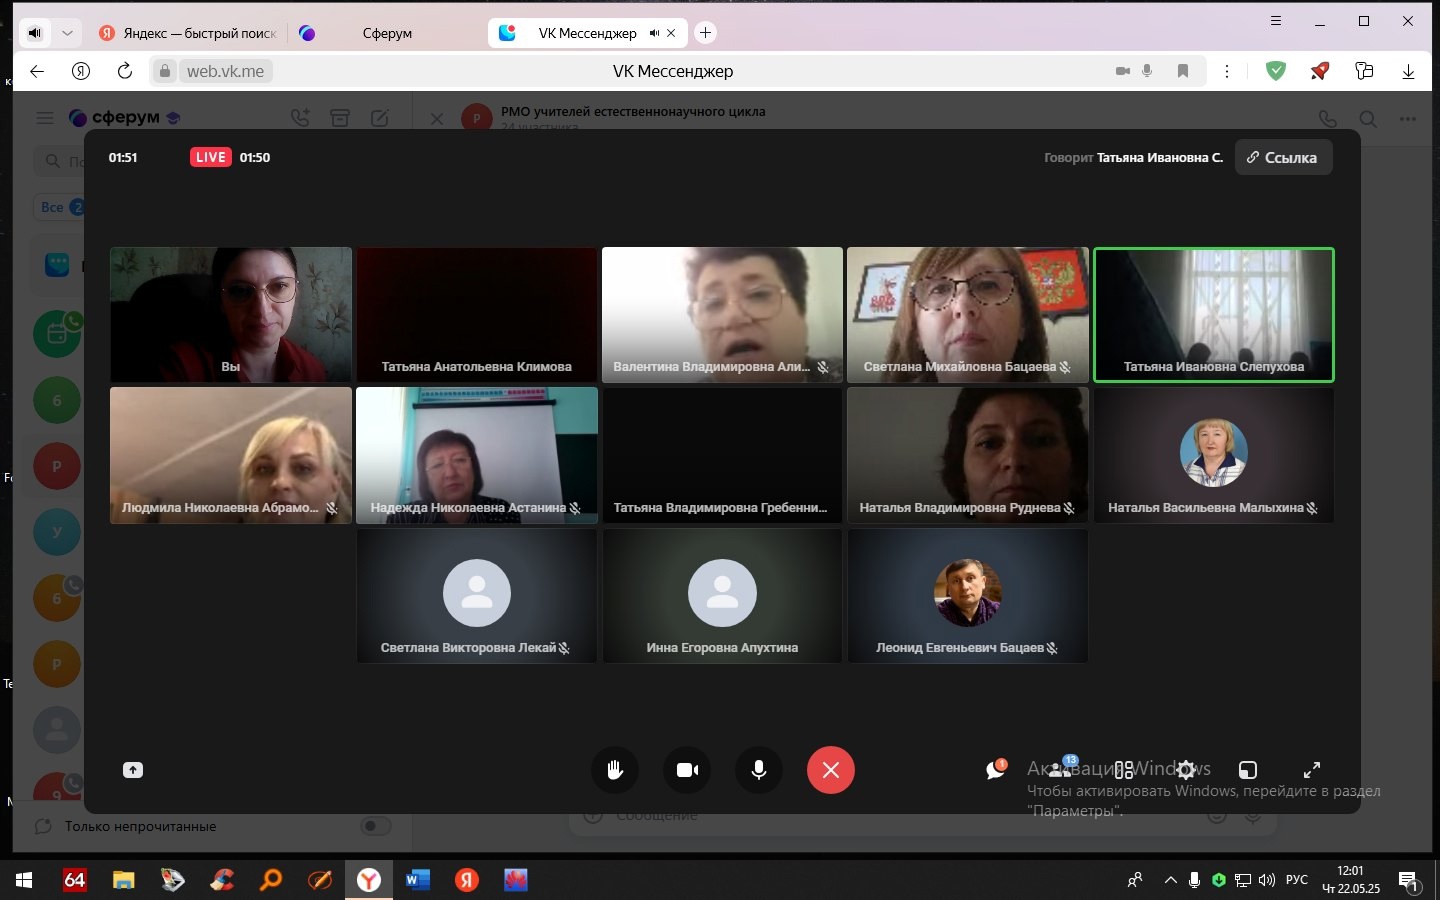Bookmark this page
This screenshot has width=1440, height=900.
click(x=1183, y=71)
